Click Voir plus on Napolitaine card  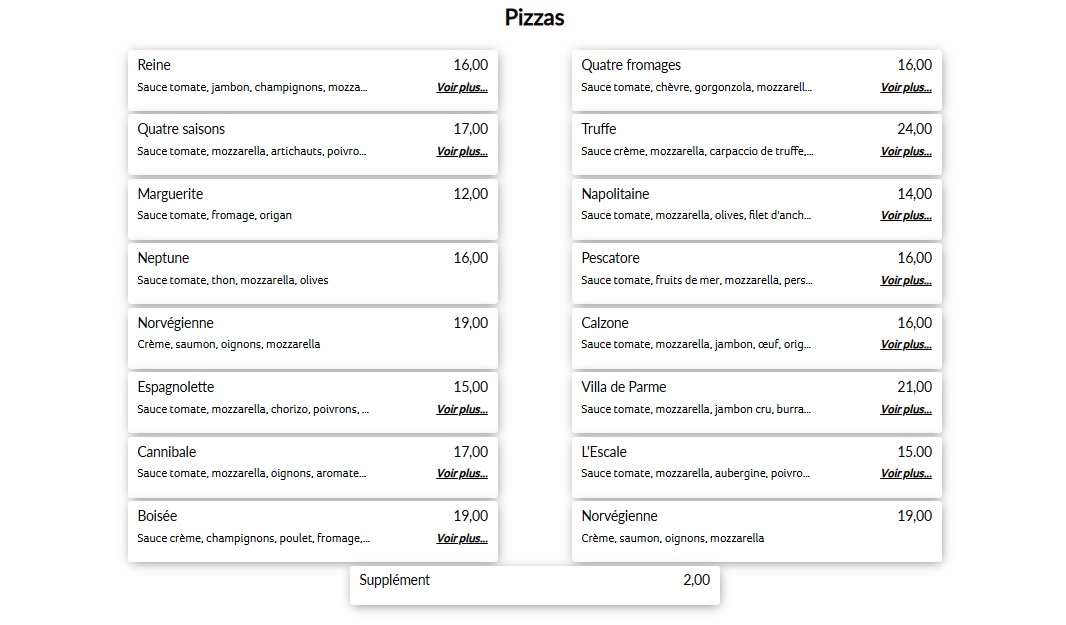(x=906, y=215)
